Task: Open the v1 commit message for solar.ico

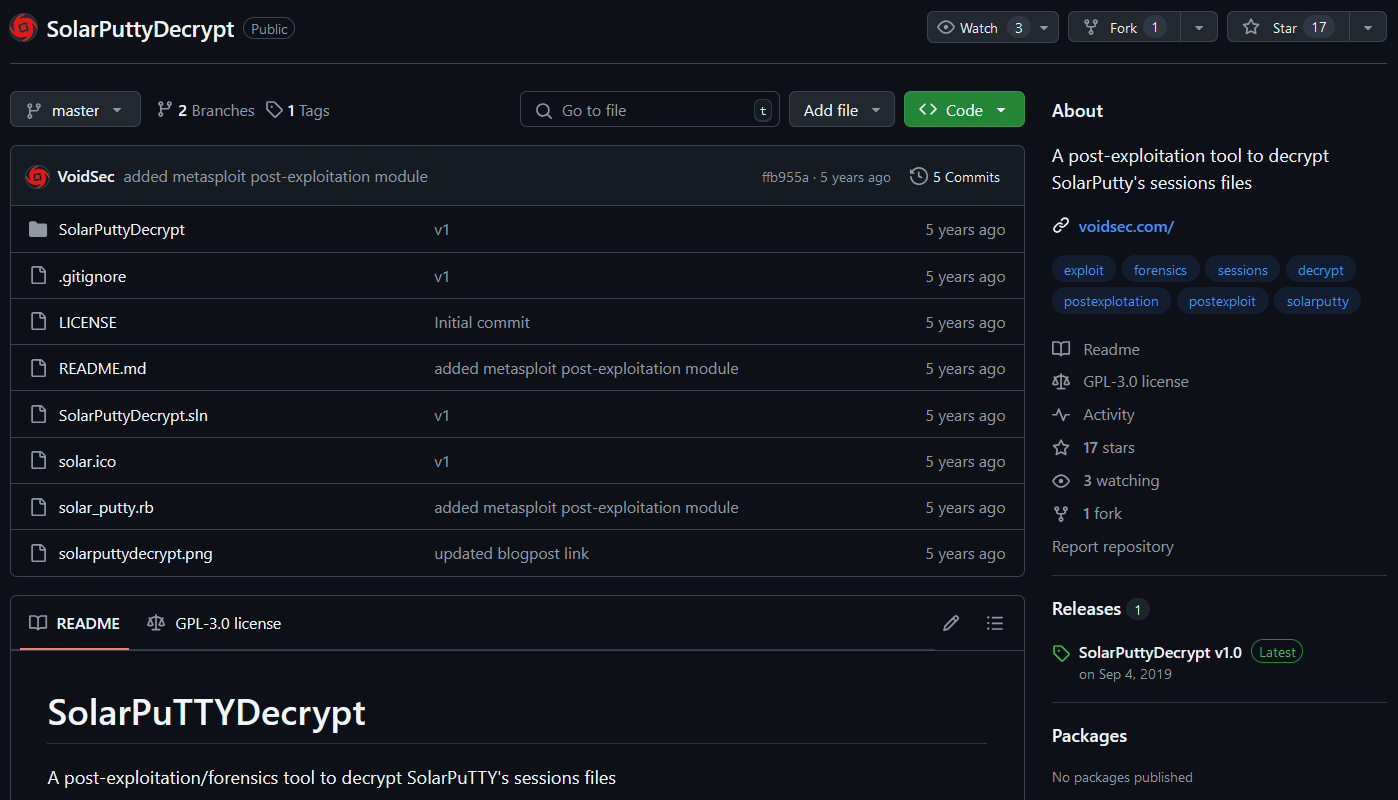Action: point(442,461)
